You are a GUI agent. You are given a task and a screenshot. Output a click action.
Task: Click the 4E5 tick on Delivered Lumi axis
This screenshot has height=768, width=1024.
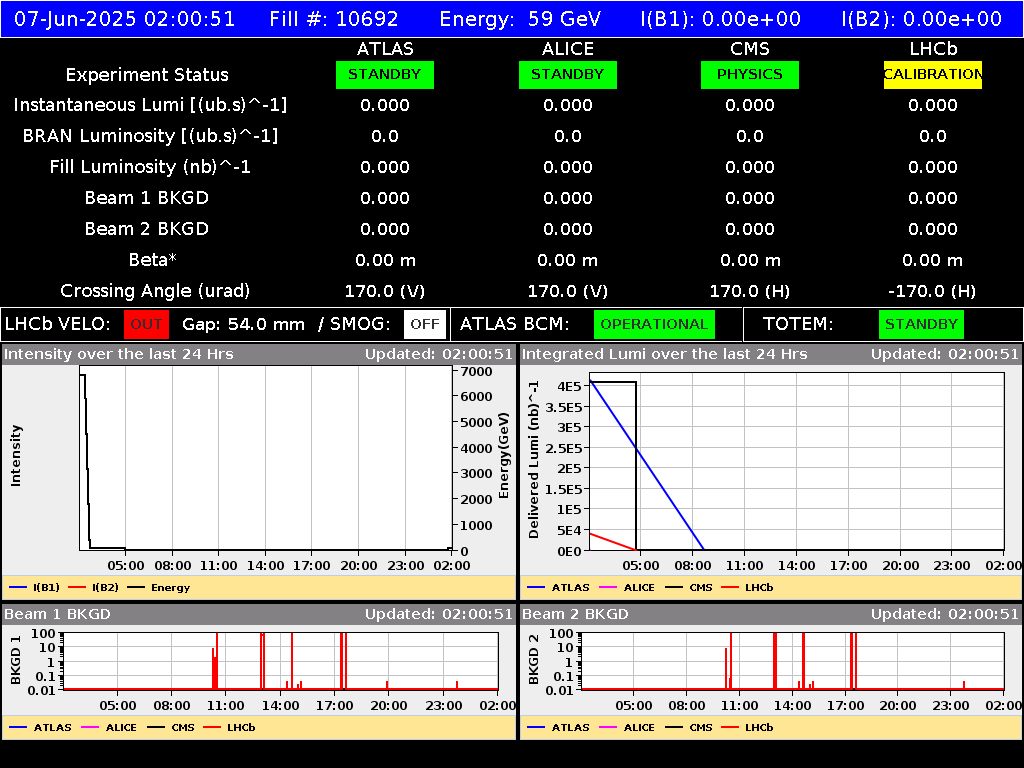pos(569,387)
